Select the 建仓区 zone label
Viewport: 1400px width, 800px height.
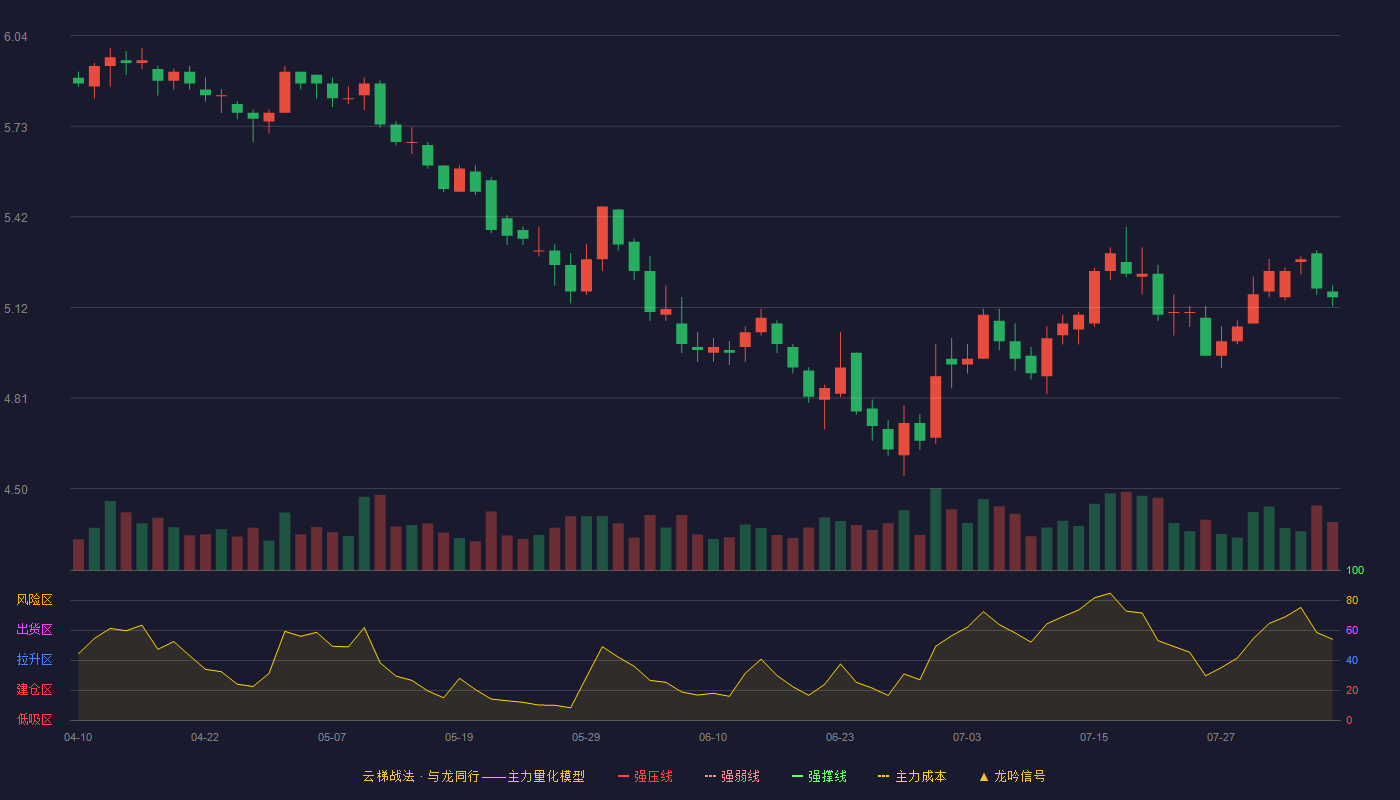pos(34,690)
